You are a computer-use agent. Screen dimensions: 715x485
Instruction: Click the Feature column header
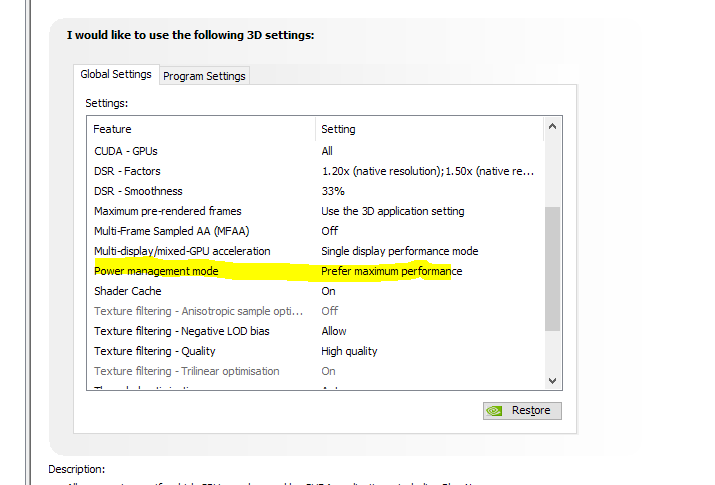(201, 129)
